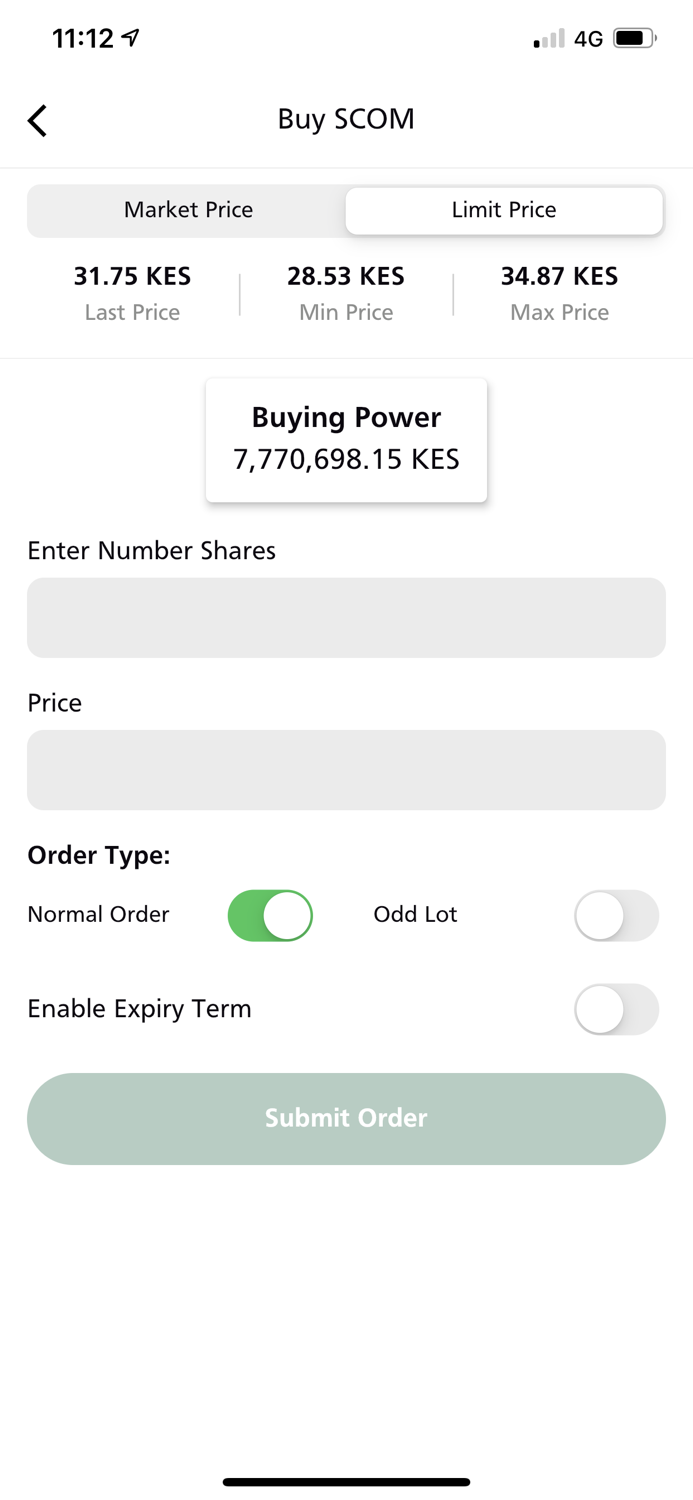
Task: Click the home indicator bar at the bottom
Action: 346,1482
